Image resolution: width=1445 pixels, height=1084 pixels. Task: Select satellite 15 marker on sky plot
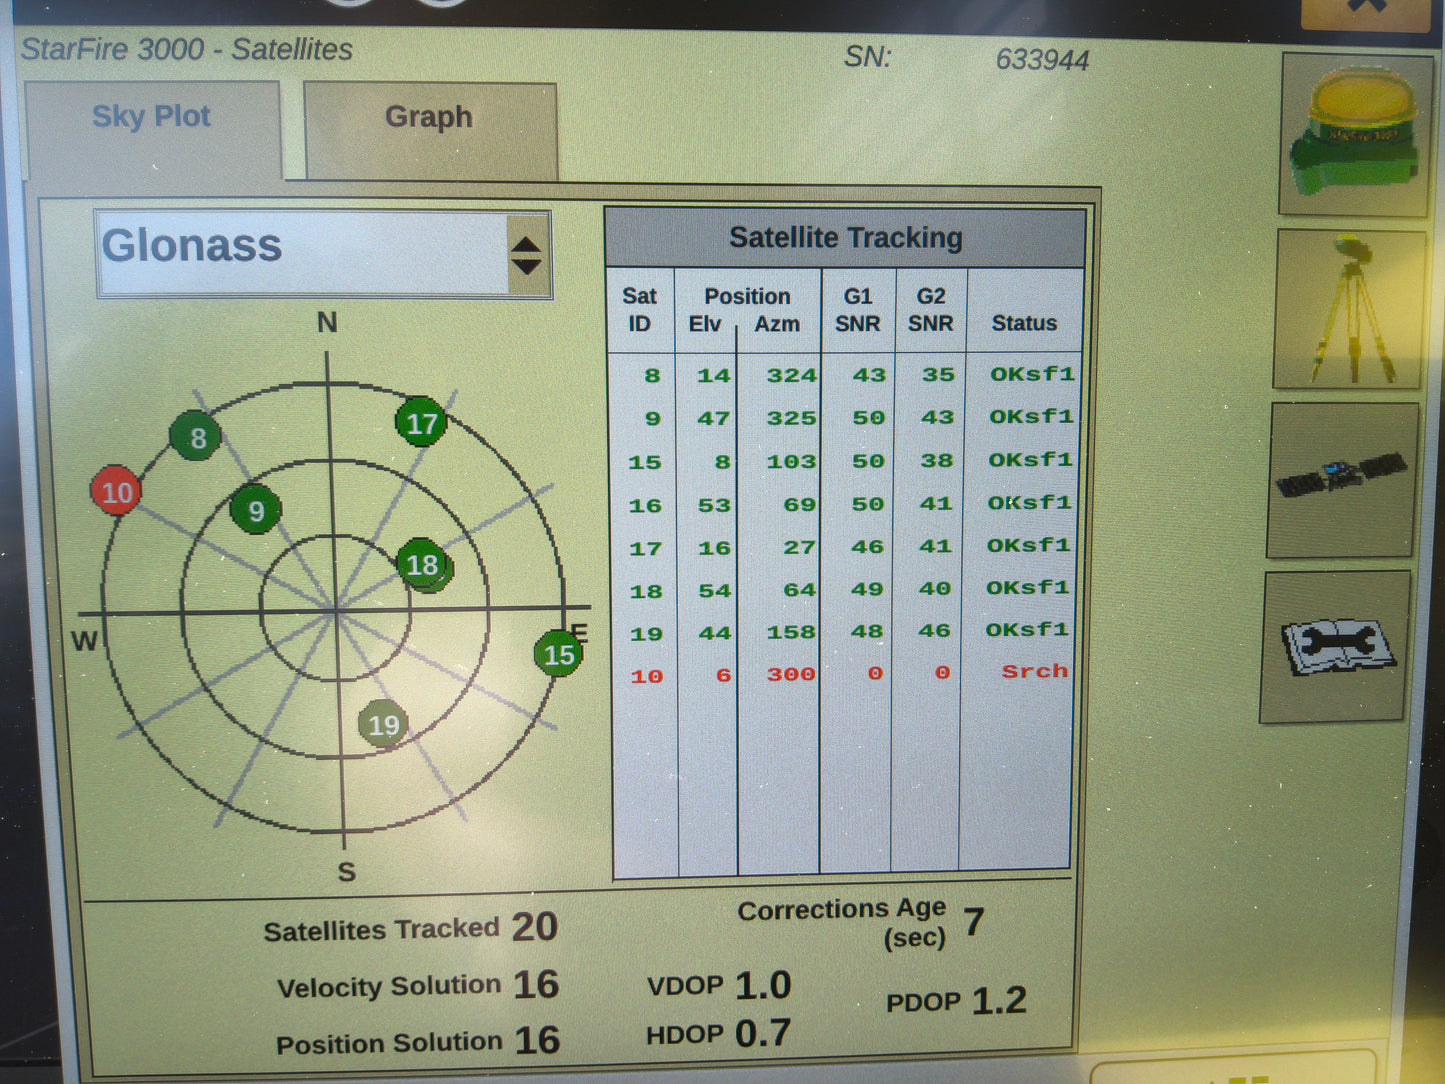click(558, 654)
